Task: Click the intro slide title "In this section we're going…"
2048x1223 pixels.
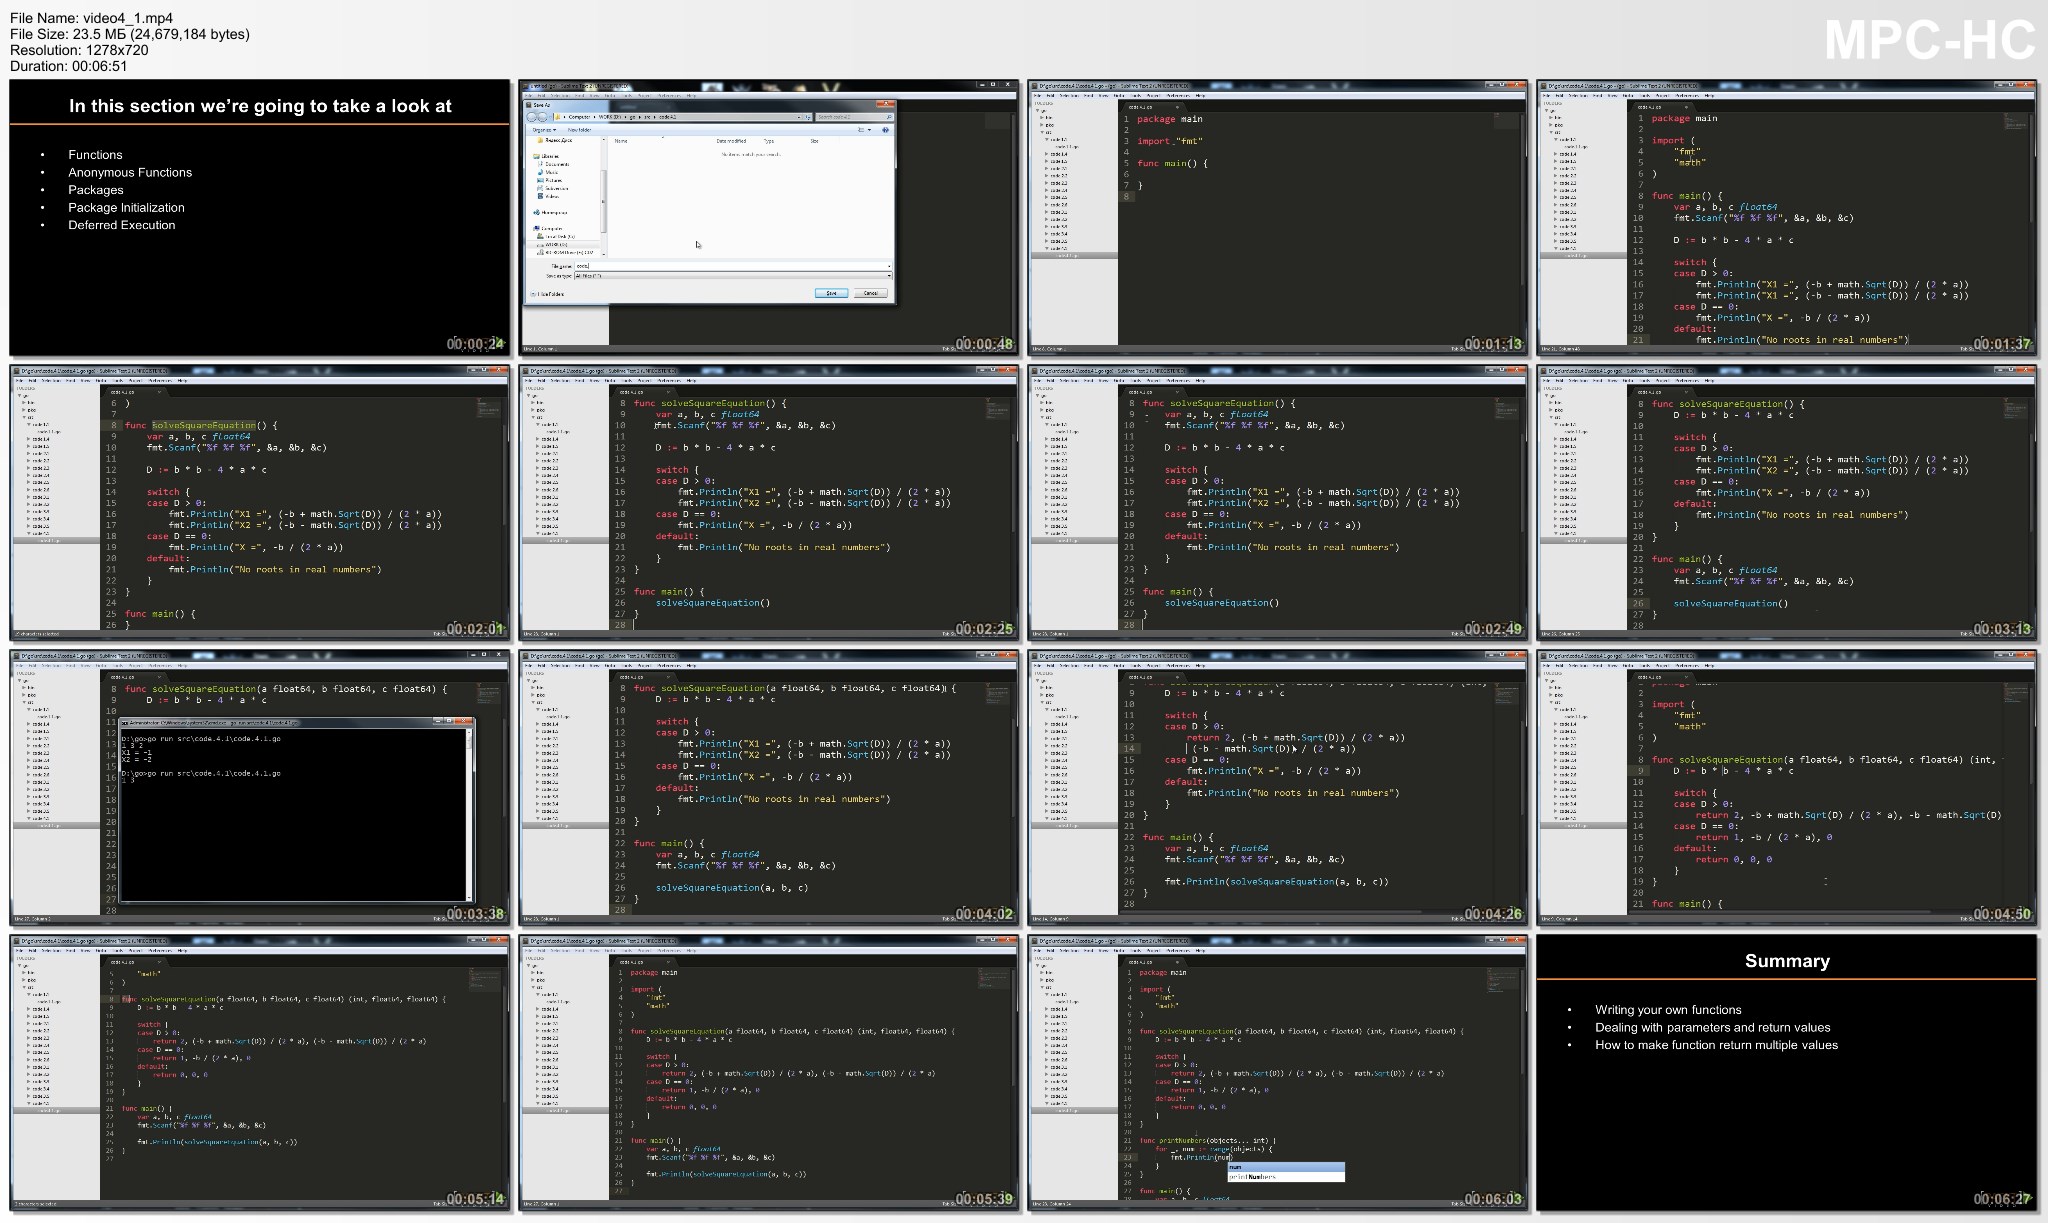Action: [x=260, y=106]
